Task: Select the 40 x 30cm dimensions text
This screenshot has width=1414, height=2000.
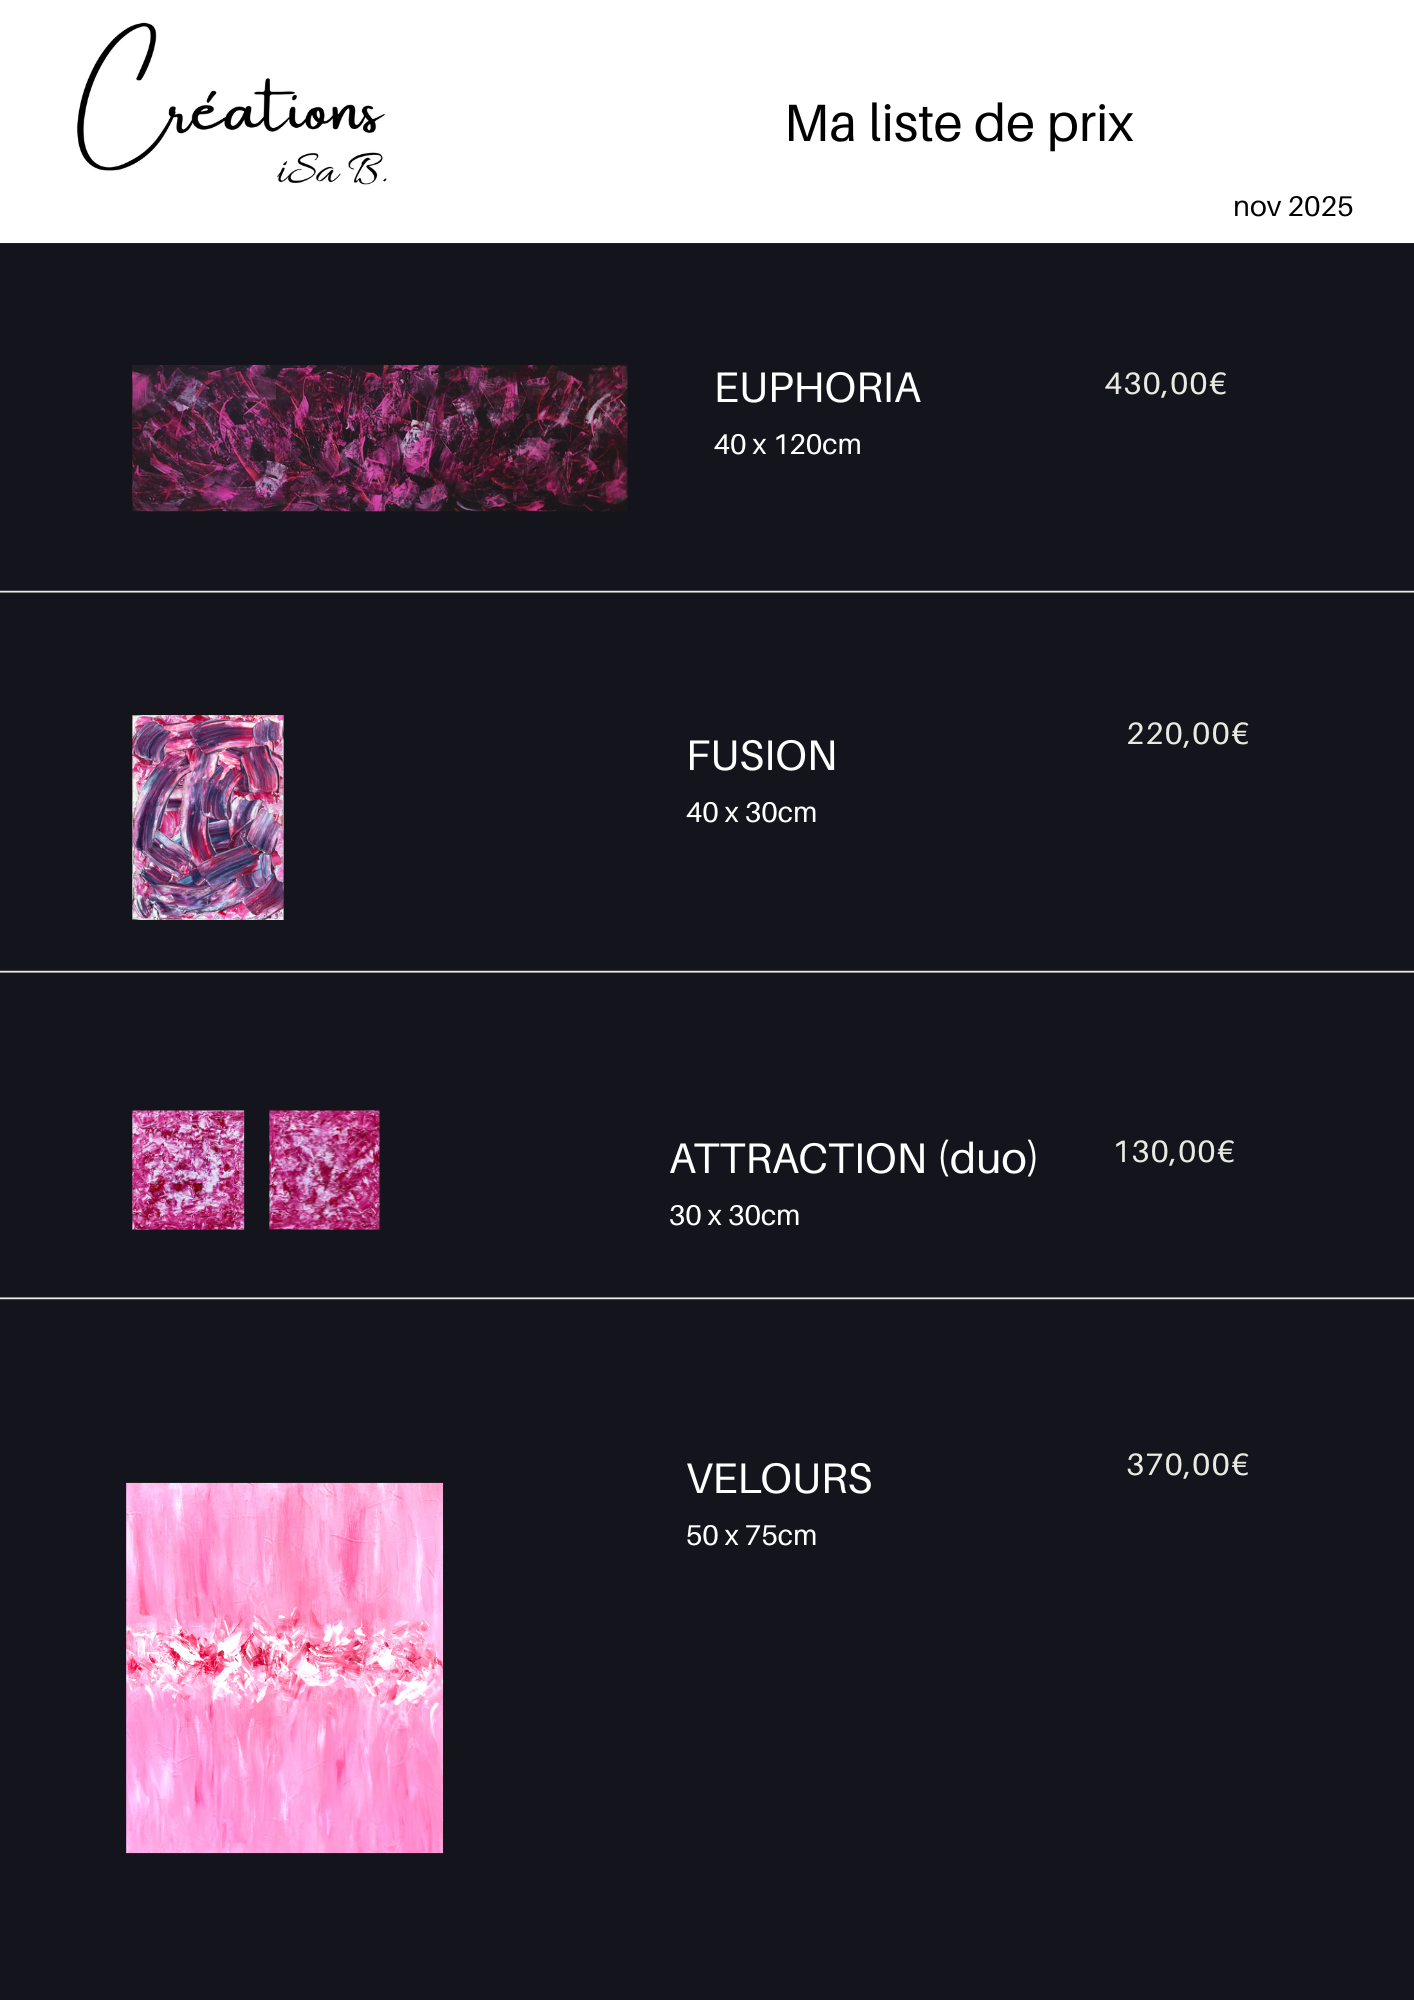Action: point(751,813)
